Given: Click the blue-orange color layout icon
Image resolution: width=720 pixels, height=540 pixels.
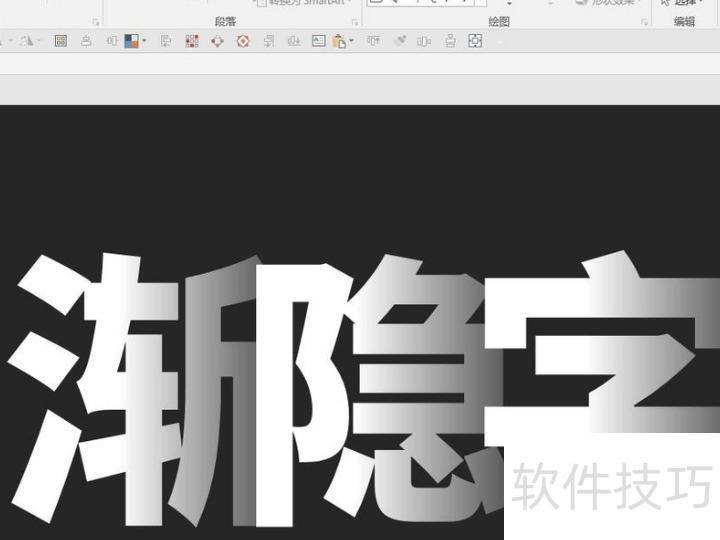Looking at the screenshot, I should coord(131,41).
